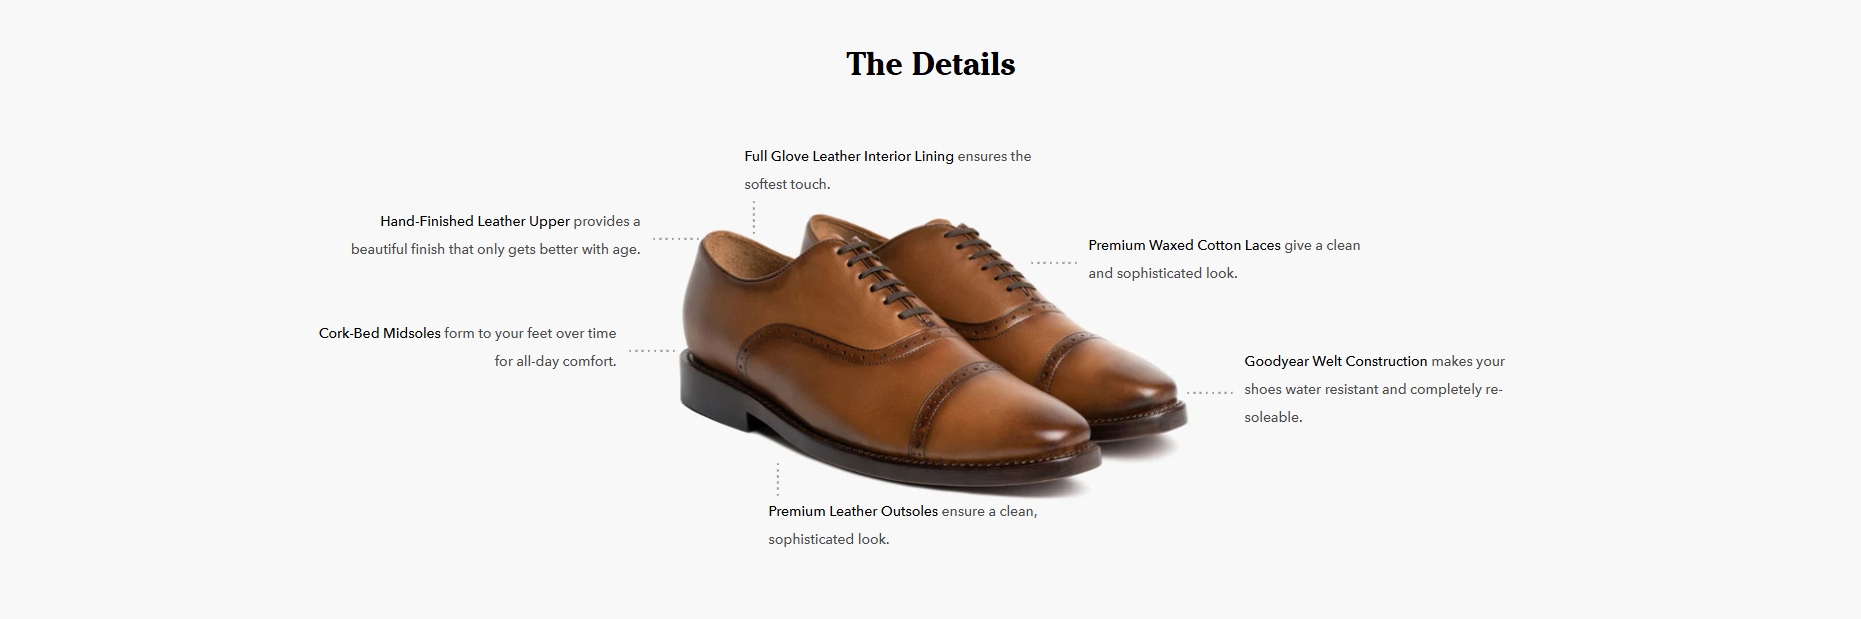Click dotted line beside Goodyear Welt text

click(x=1210, y=392)
